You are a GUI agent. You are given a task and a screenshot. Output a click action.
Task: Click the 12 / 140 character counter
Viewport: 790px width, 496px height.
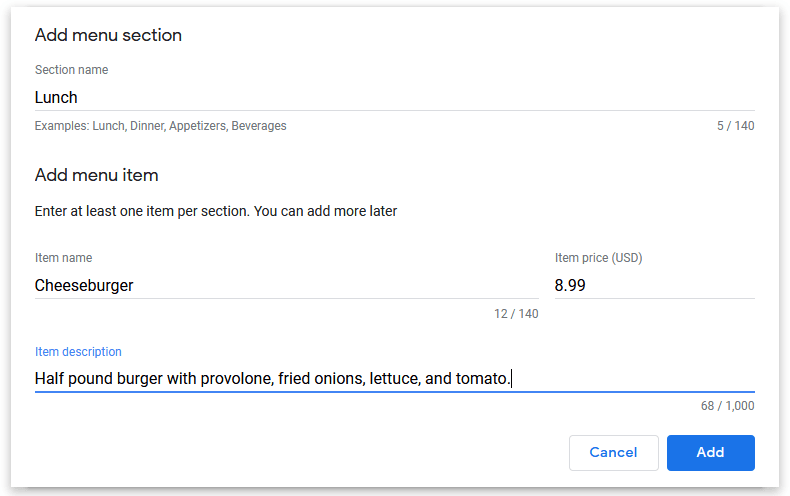(x=516, y=314)
